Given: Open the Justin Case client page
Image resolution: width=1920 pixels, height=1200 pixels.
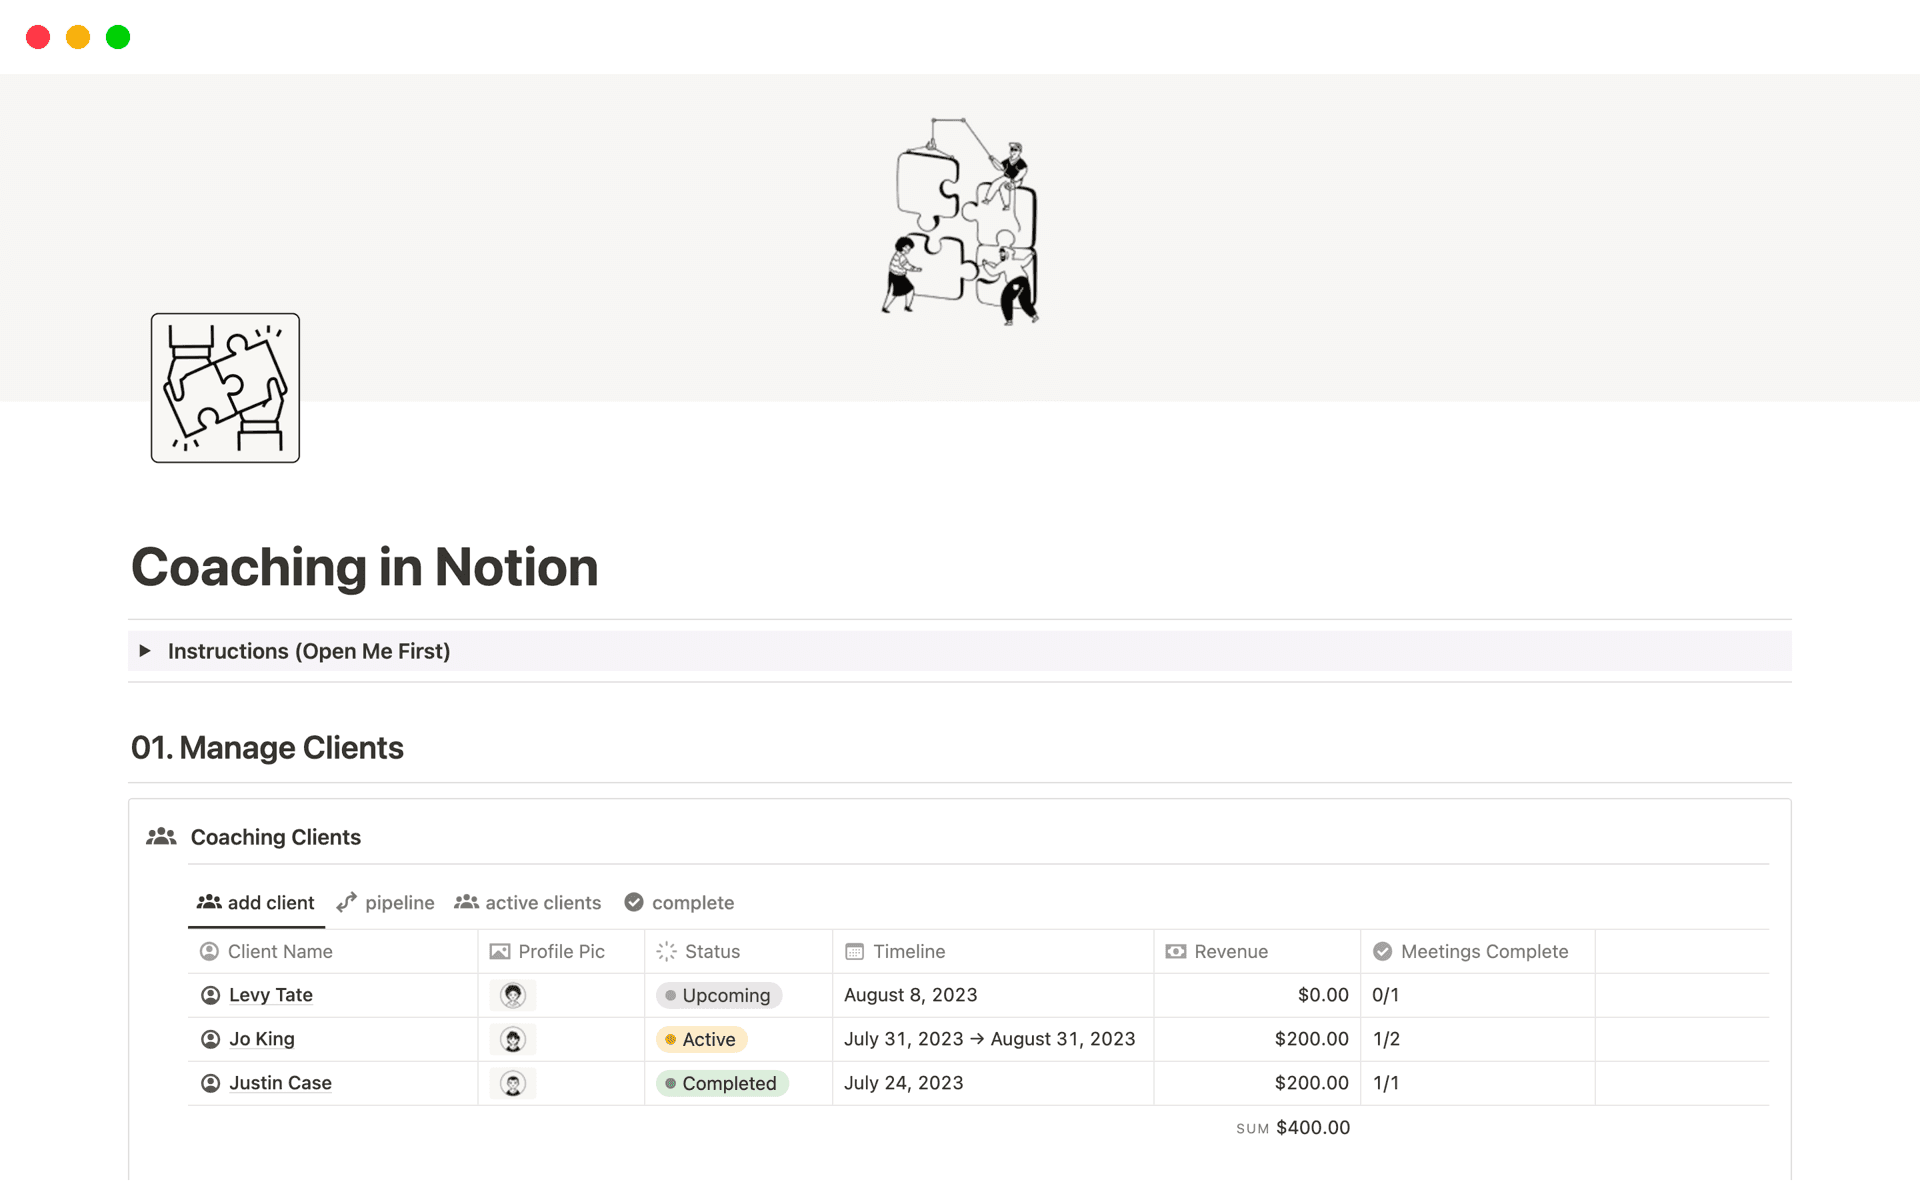Looking at the screenshot, I should (281, 1083).
